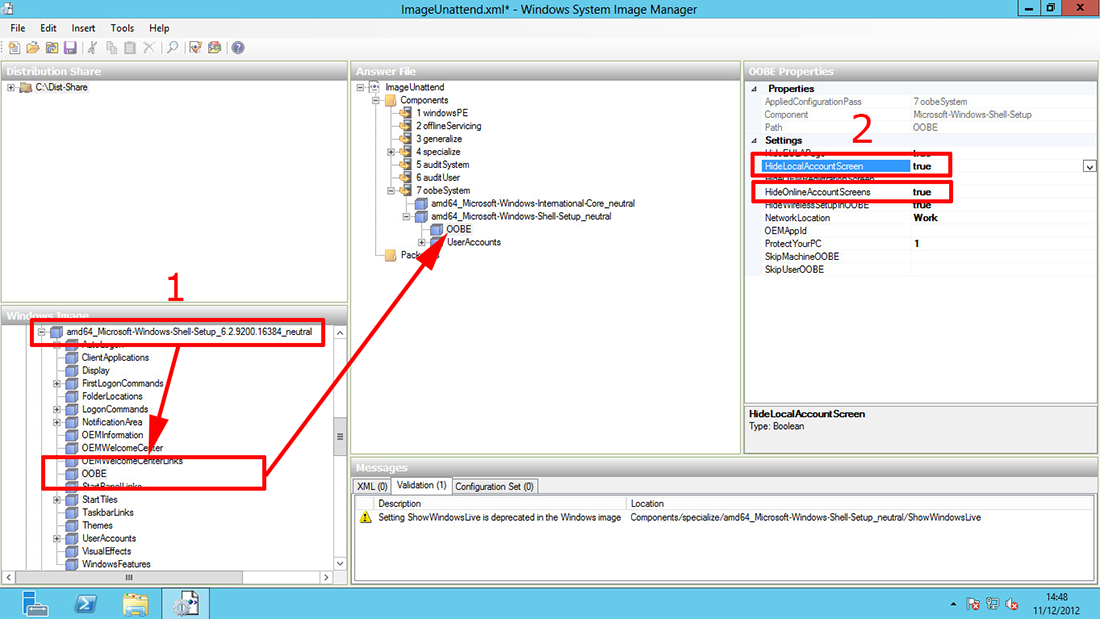The width and height of the screenshot is (1100, 619).
Task: Click the warning icon in Messages list
Action: (365, 517)
